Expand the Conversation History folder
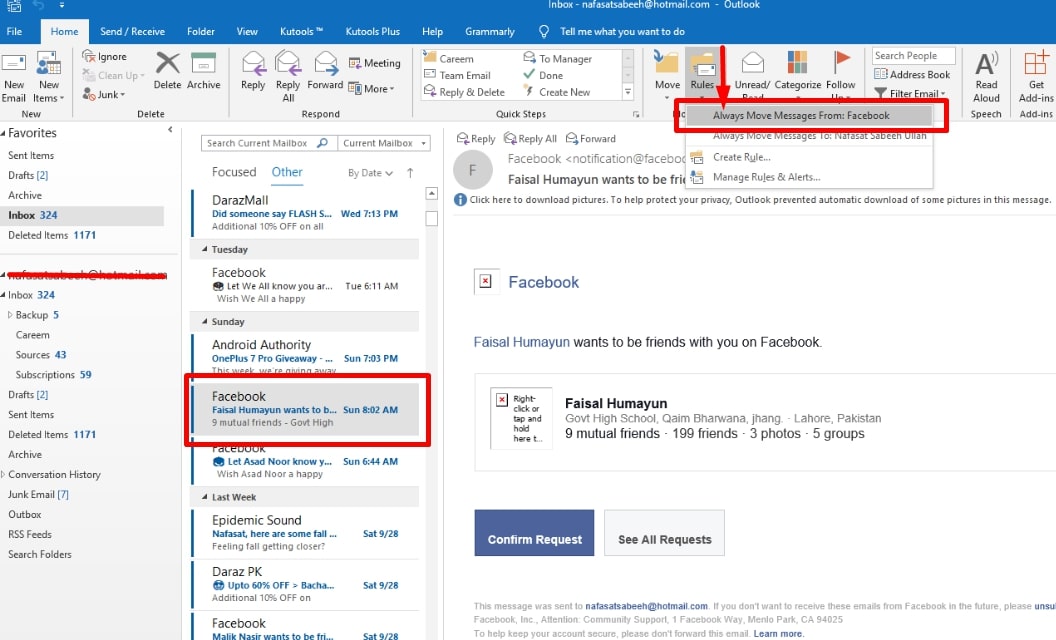Viewport: 1056px width, 640px height. [3, 474]
